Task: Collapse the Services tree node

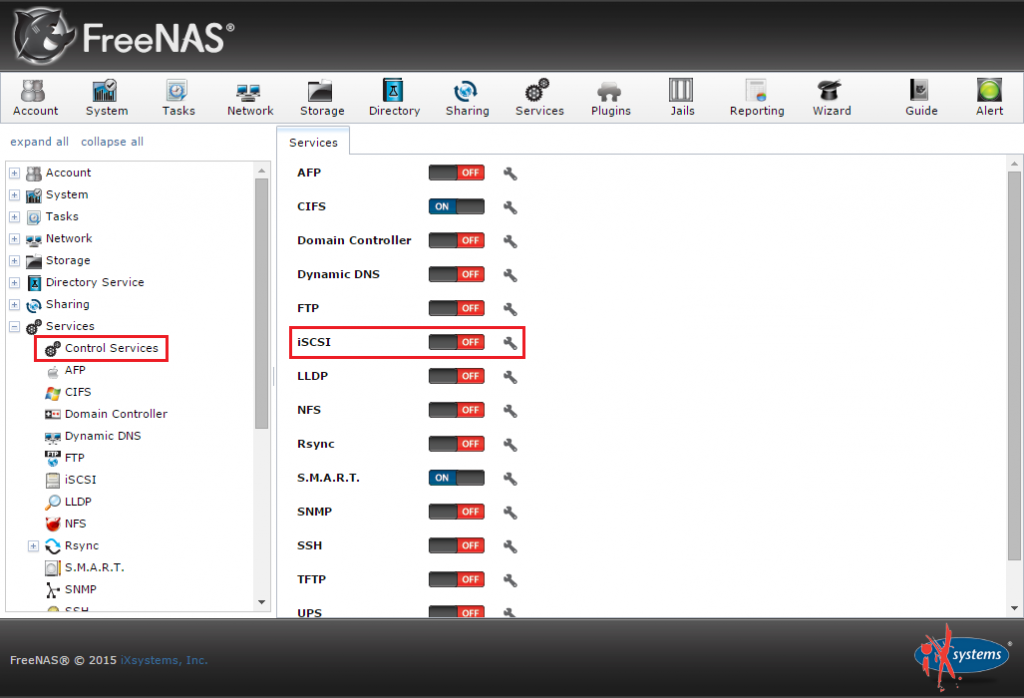Action: [14, 326]
